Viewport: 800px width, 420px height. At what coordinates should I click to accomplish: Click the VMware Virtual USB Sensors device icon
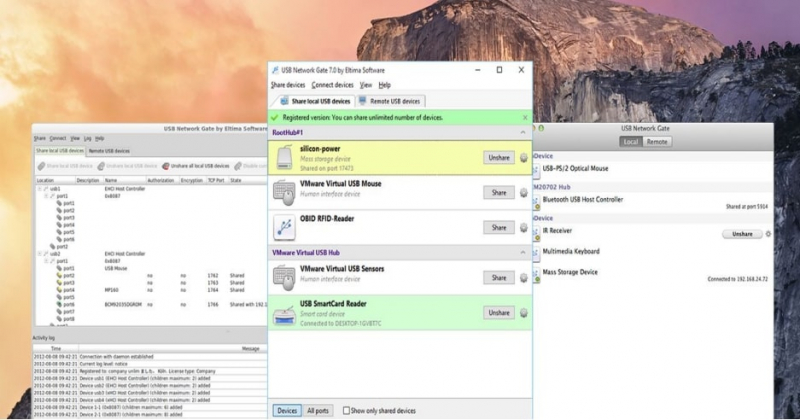(284, 278)
